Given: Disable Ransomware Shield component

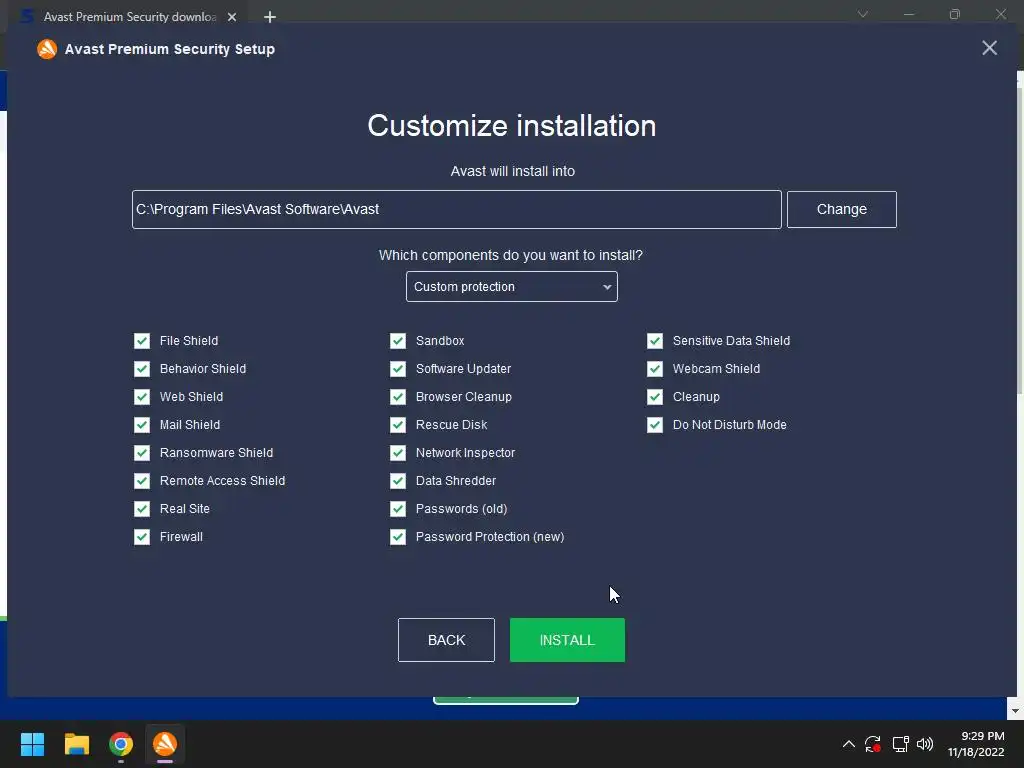Looking at the screenshot, I should (x=142, y=453).
